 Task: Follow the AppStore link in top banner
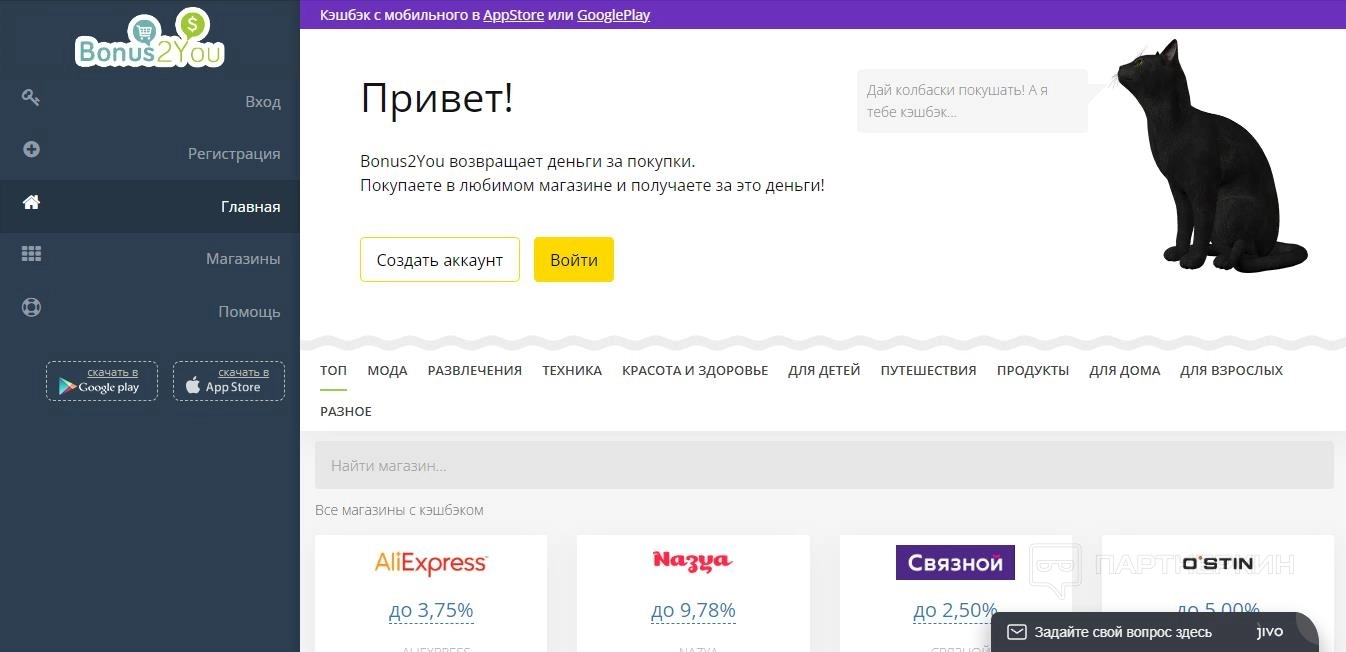513,15
